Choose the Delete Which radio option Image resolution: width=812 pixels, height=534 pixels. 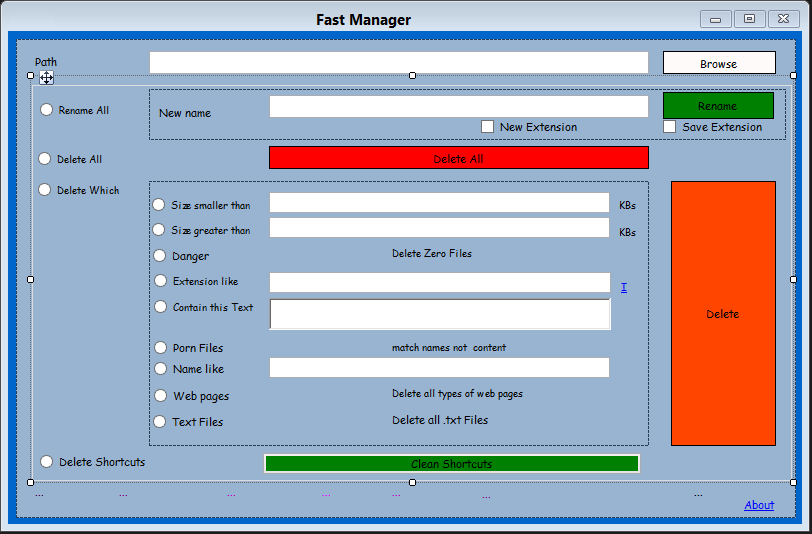pos(45,189)
